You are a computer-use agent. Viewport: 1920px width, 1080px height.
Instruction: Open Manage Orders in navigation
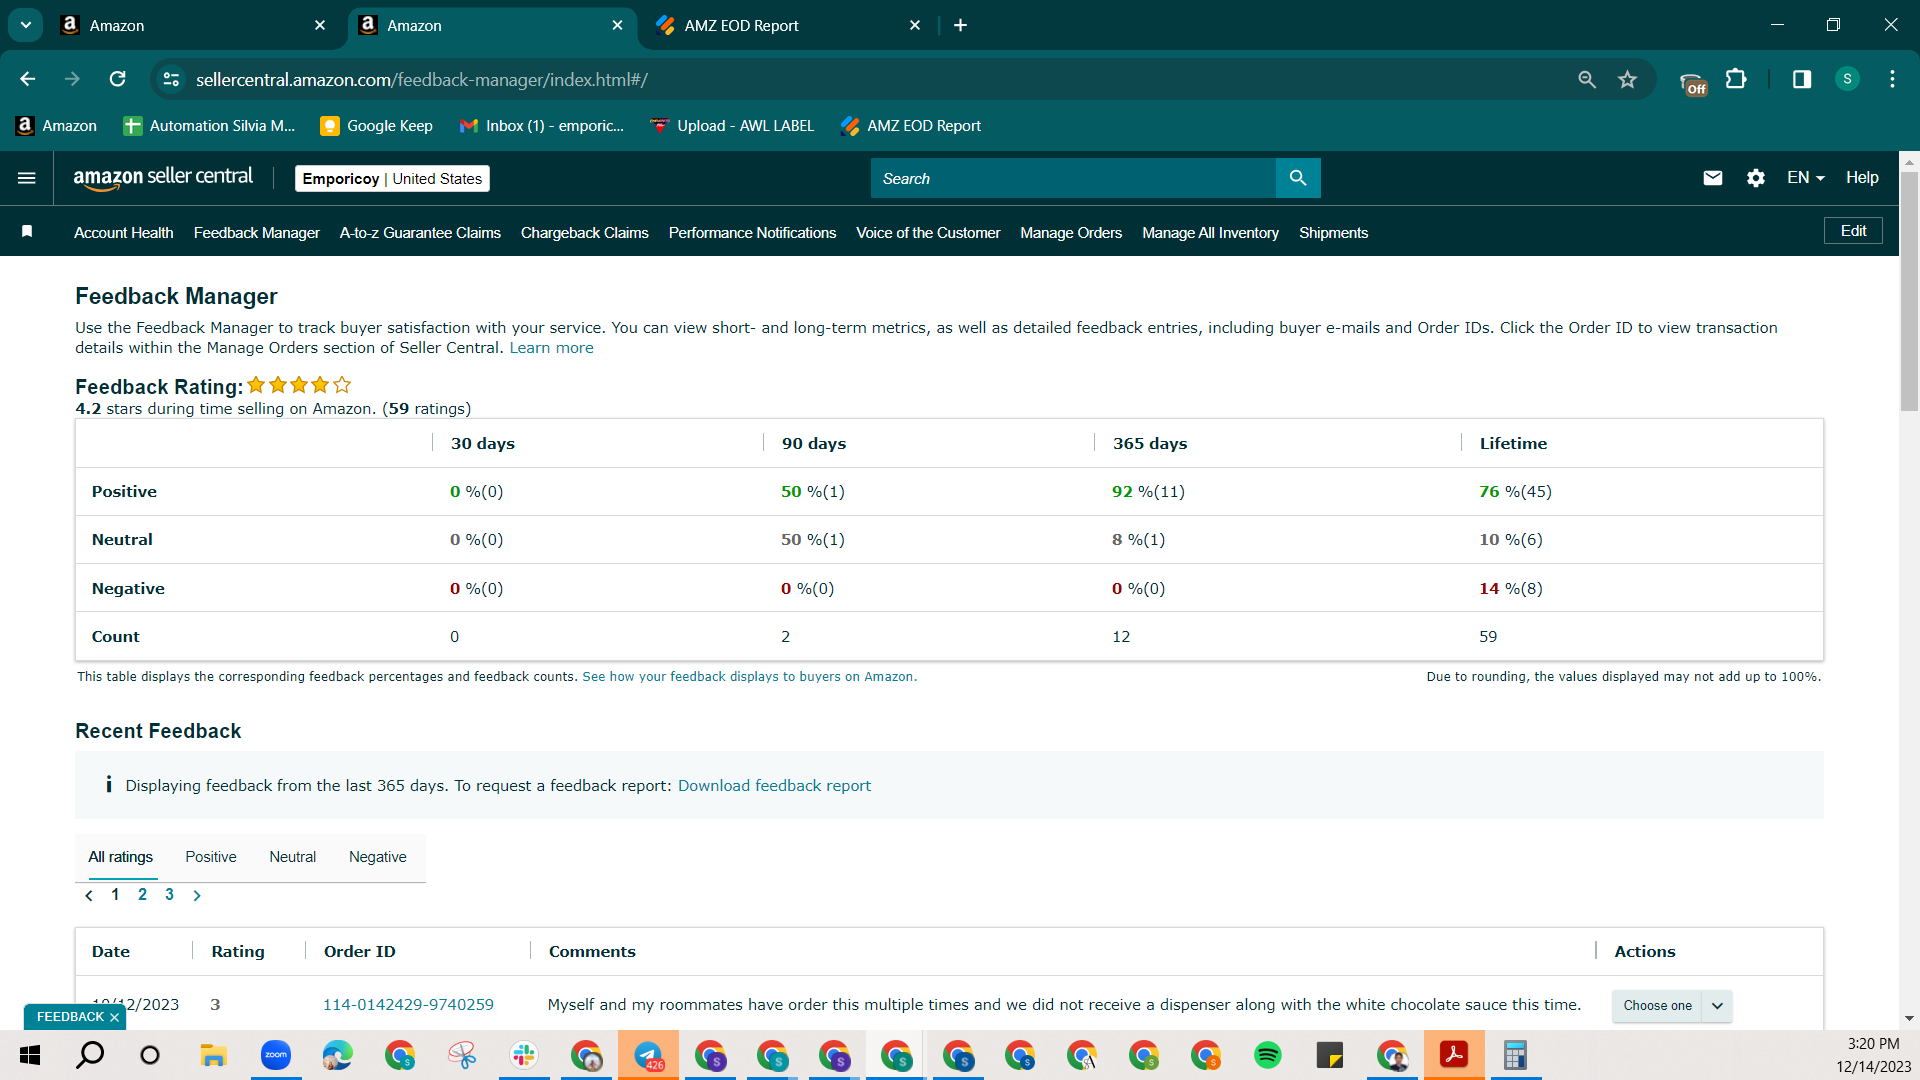(x=1071, y=232)
